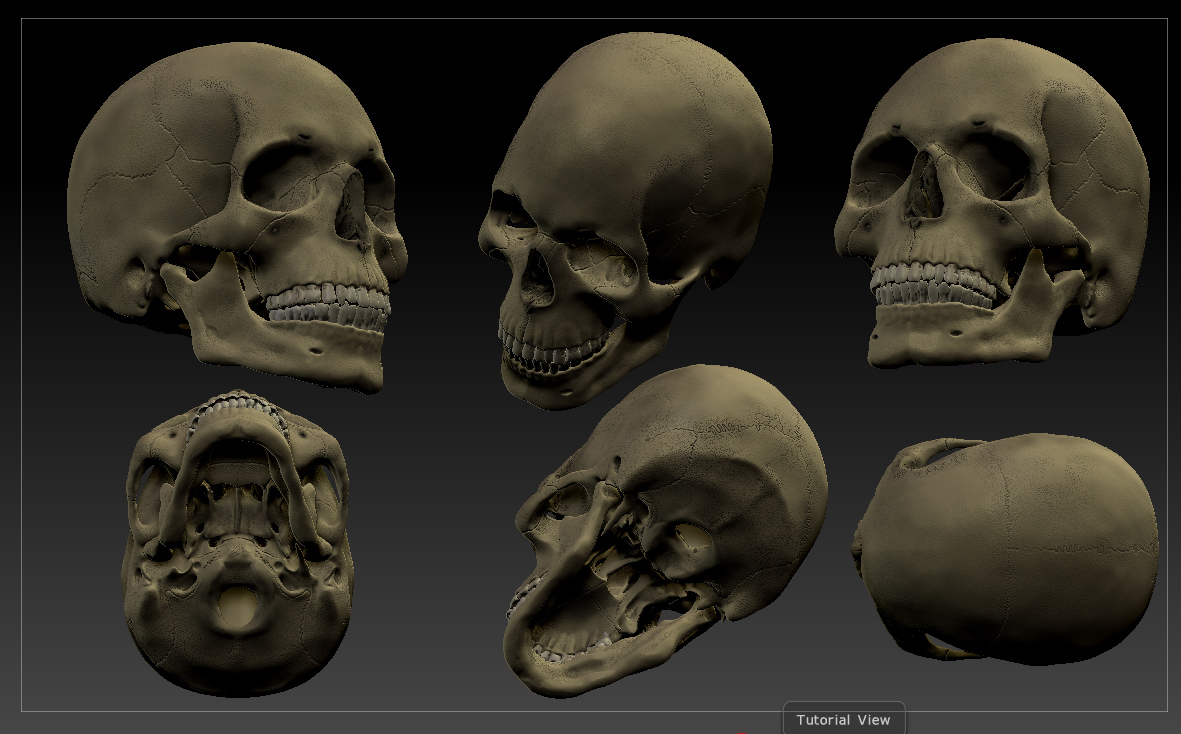1181x734 pixels.
Task: Select the top-left skull side view
Action: tap(237, 217)
